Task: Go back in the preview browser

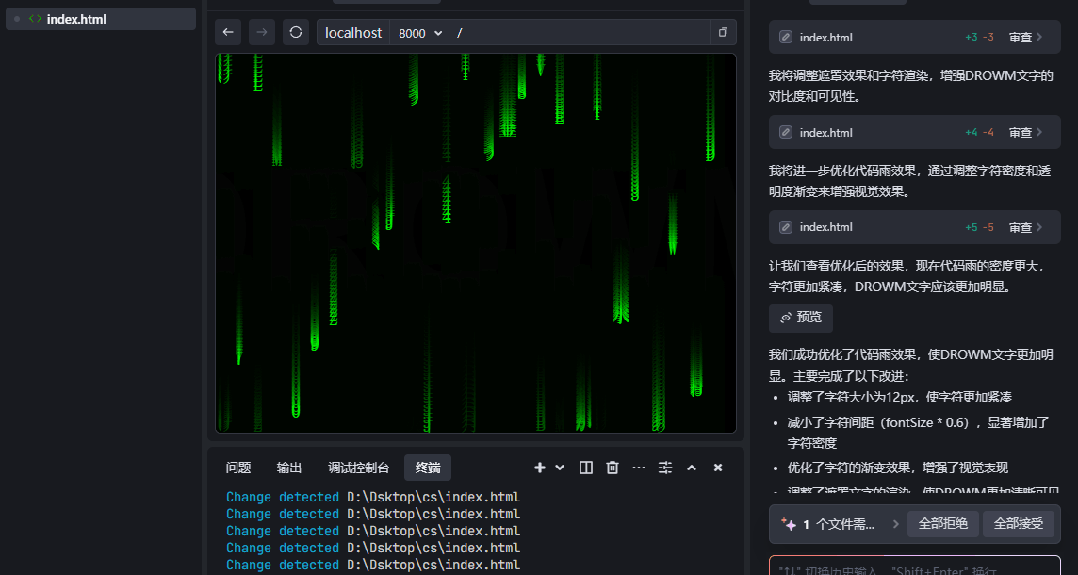Action: coord(228,32)
